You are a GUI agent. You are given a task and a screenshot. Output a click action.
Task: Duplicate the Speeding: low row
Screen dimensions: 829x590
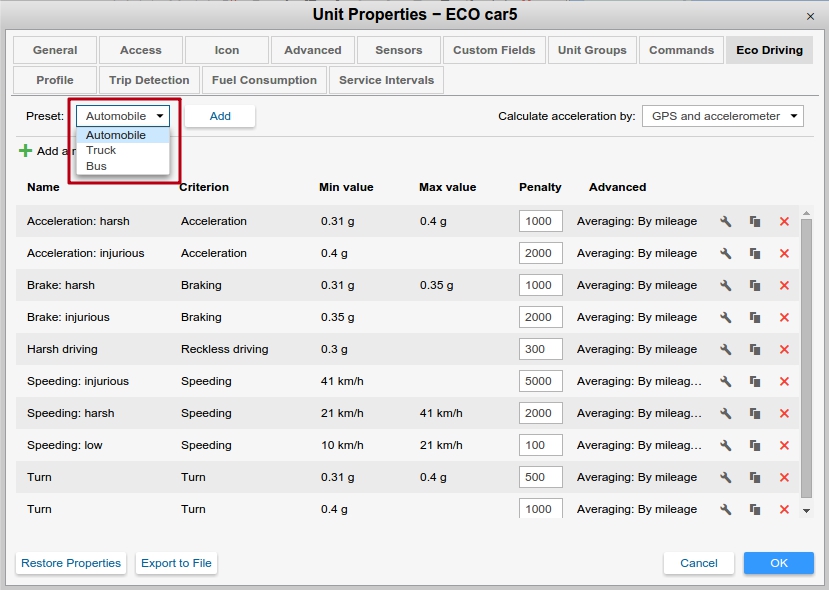(x=755, y=445)
